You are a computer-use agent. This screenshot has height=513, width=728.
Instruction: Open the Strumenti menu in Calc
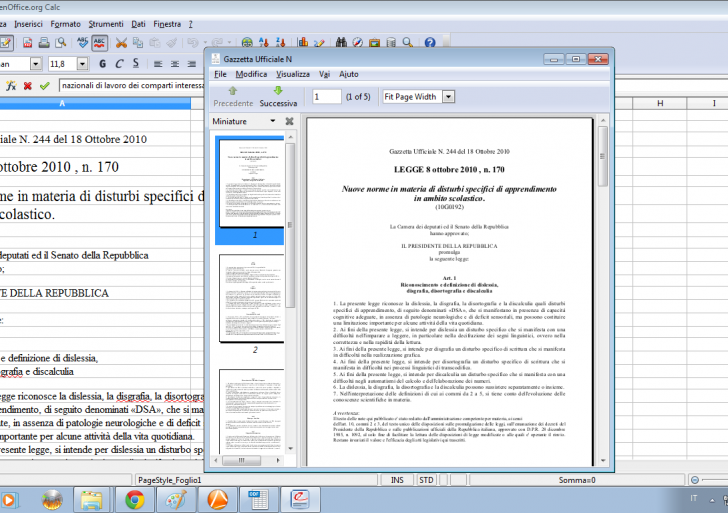(x=105, y=22)
